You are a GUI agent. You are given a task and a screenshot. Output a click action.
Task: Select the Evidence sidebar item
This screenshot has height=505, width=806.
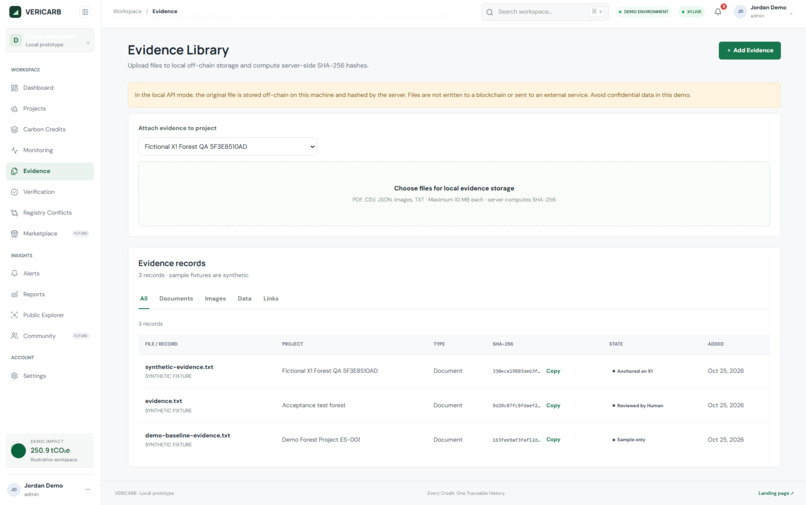click(50, 171)
